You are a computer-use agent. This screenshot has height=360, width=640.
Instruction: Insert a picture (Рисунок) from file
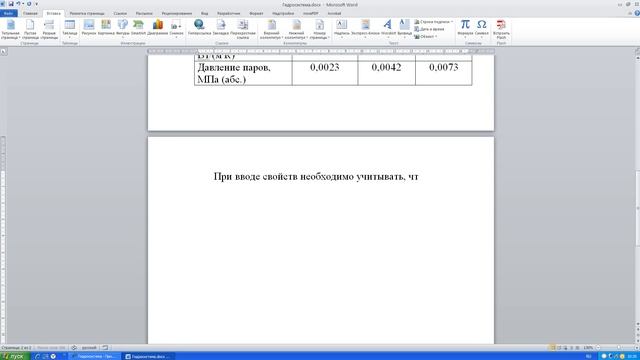pos(89,28)
